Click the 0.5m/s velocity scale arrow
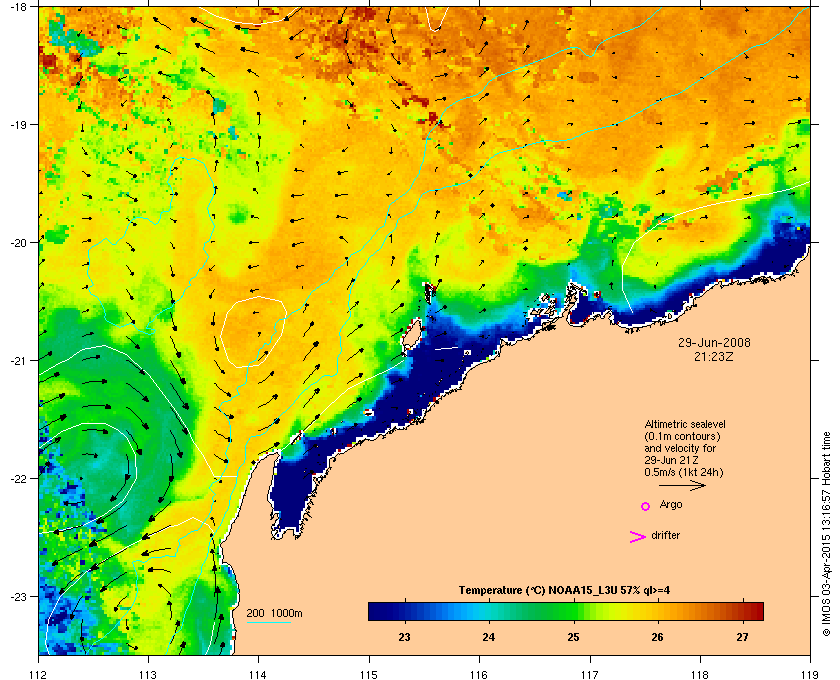The height and width of the screenshot is (680, 840). tap(682, 485)
